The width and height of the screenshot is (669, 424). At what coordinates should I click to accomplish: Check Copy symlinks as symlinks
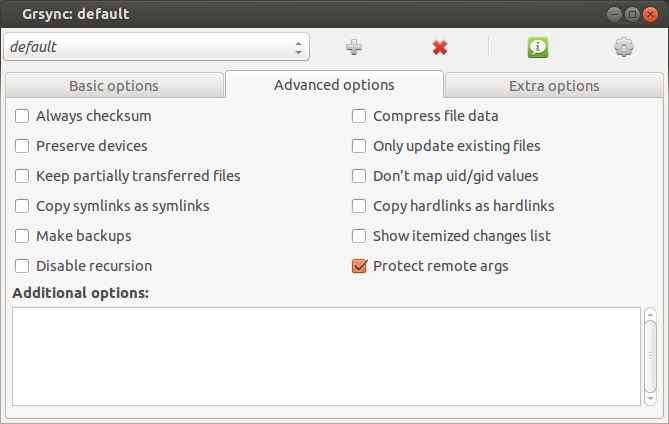tap(22, 206)
